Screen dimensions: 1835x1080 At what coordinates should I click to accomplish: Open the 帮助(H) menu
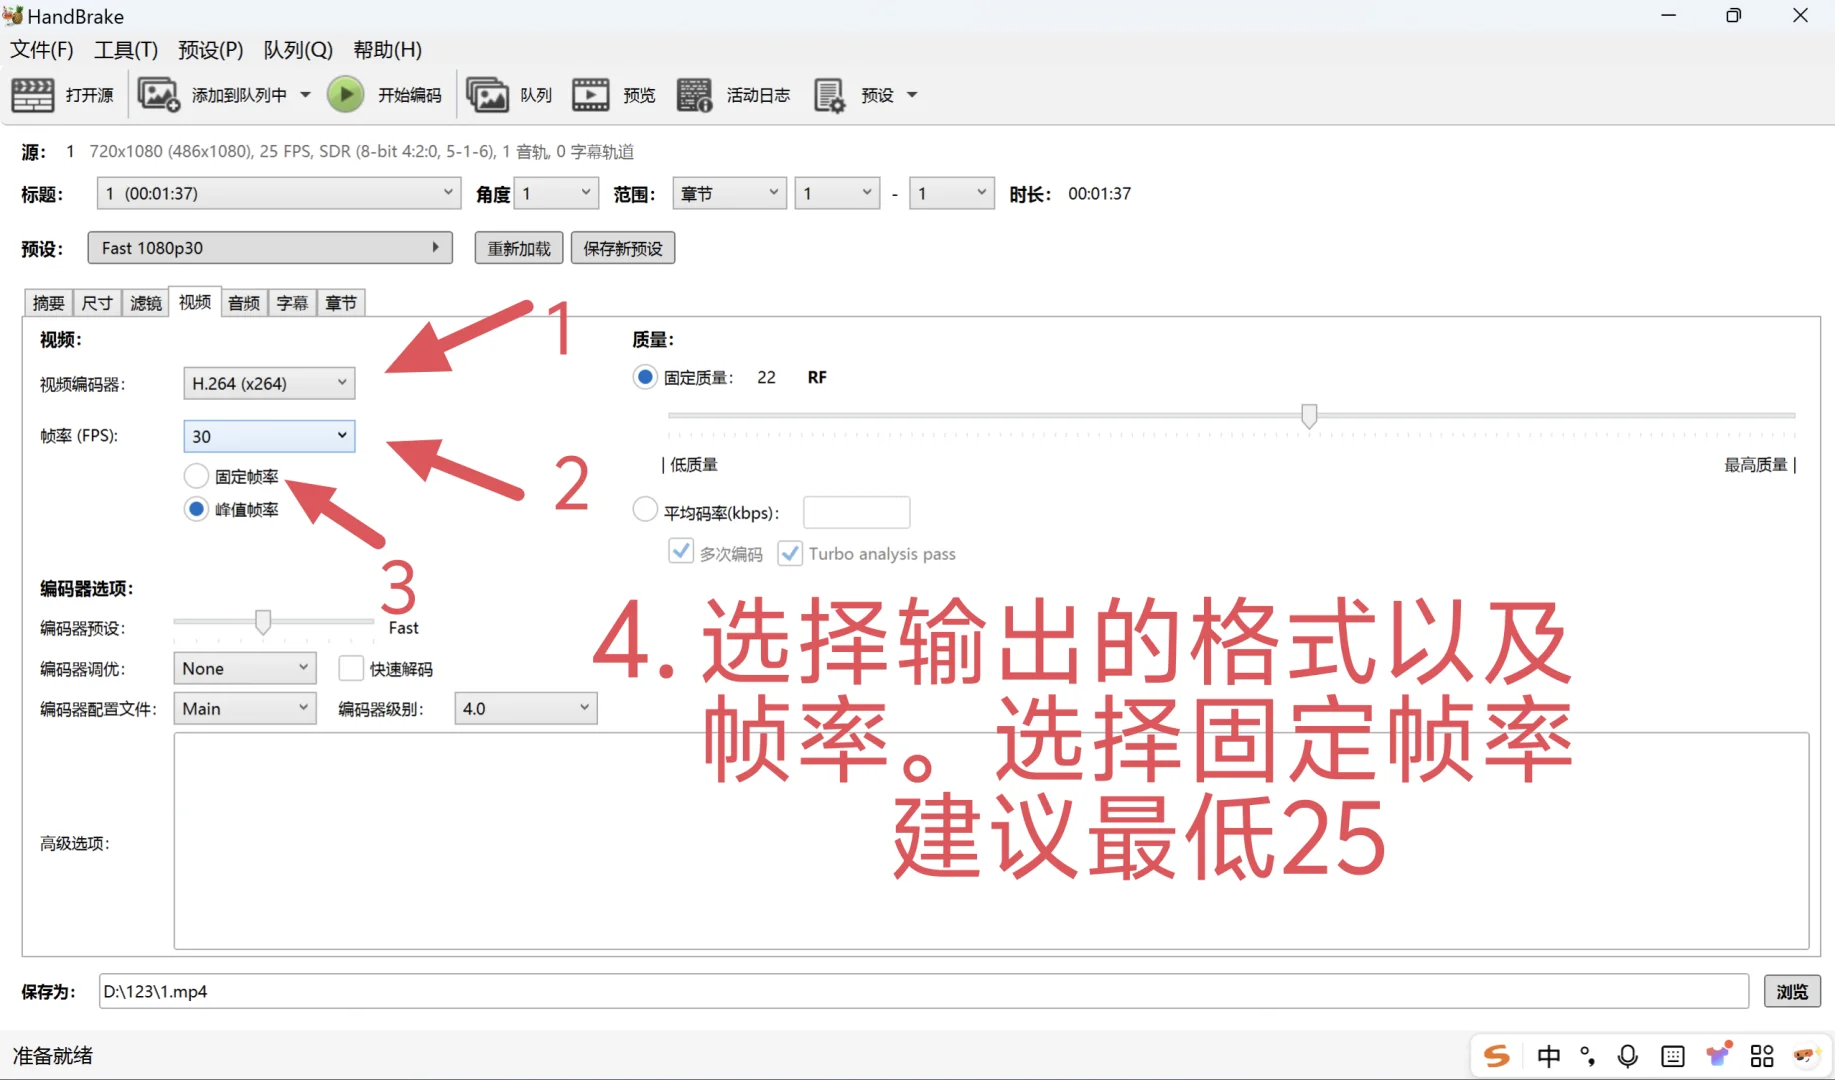(388, 50)
